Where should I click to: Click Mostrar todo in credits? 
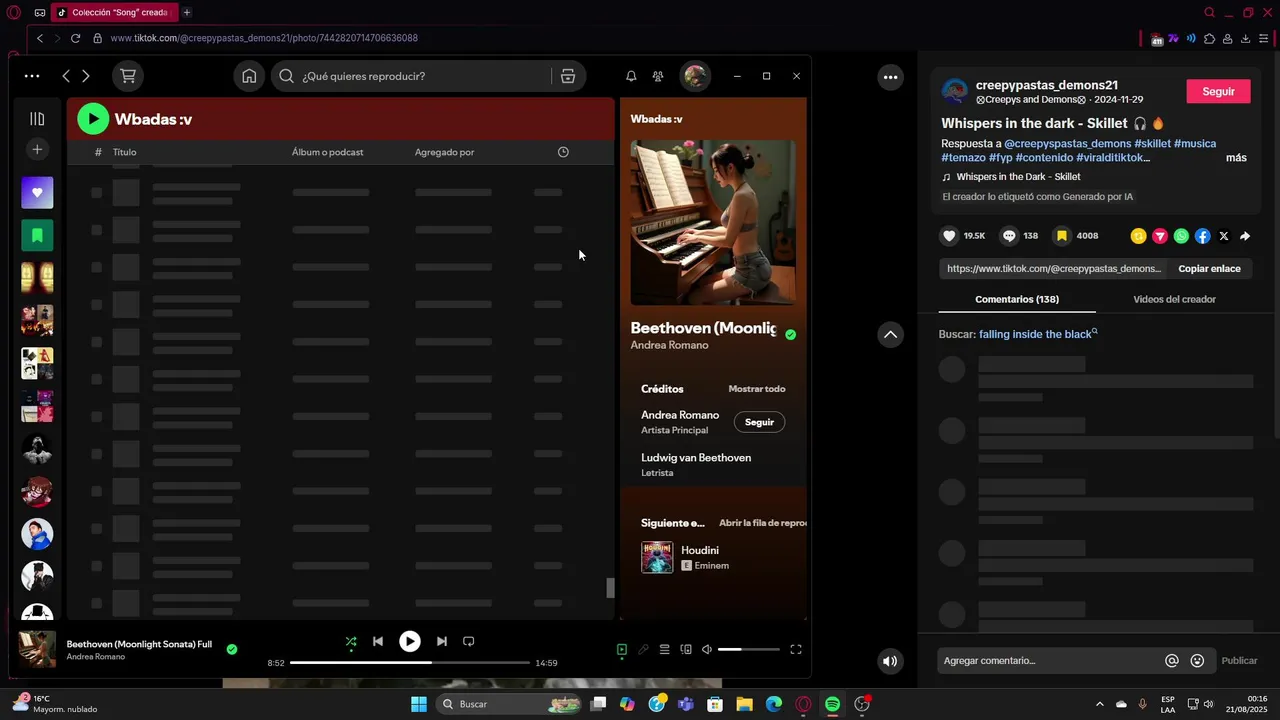(x=757, y=389)
